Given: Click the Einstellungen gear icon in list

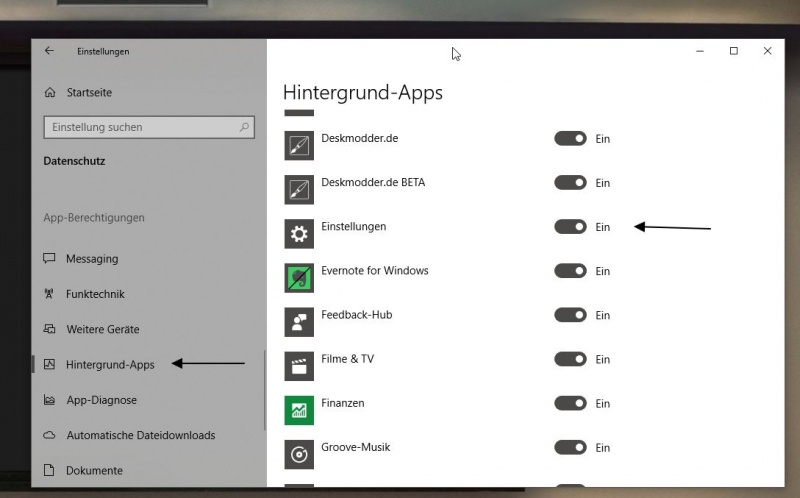Looking at the screenshot, I should point(299,234).
